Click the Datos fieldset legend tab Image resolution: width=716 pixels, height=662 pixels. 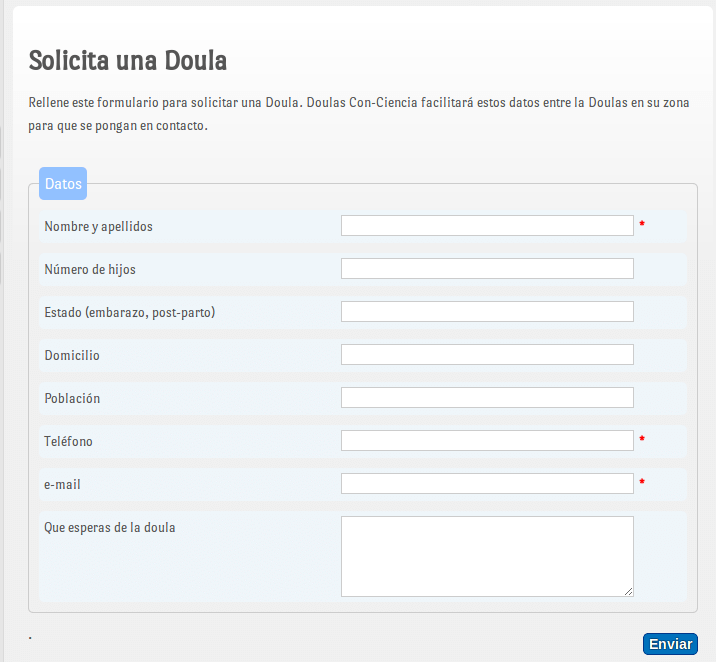click(x=63, y=184)
